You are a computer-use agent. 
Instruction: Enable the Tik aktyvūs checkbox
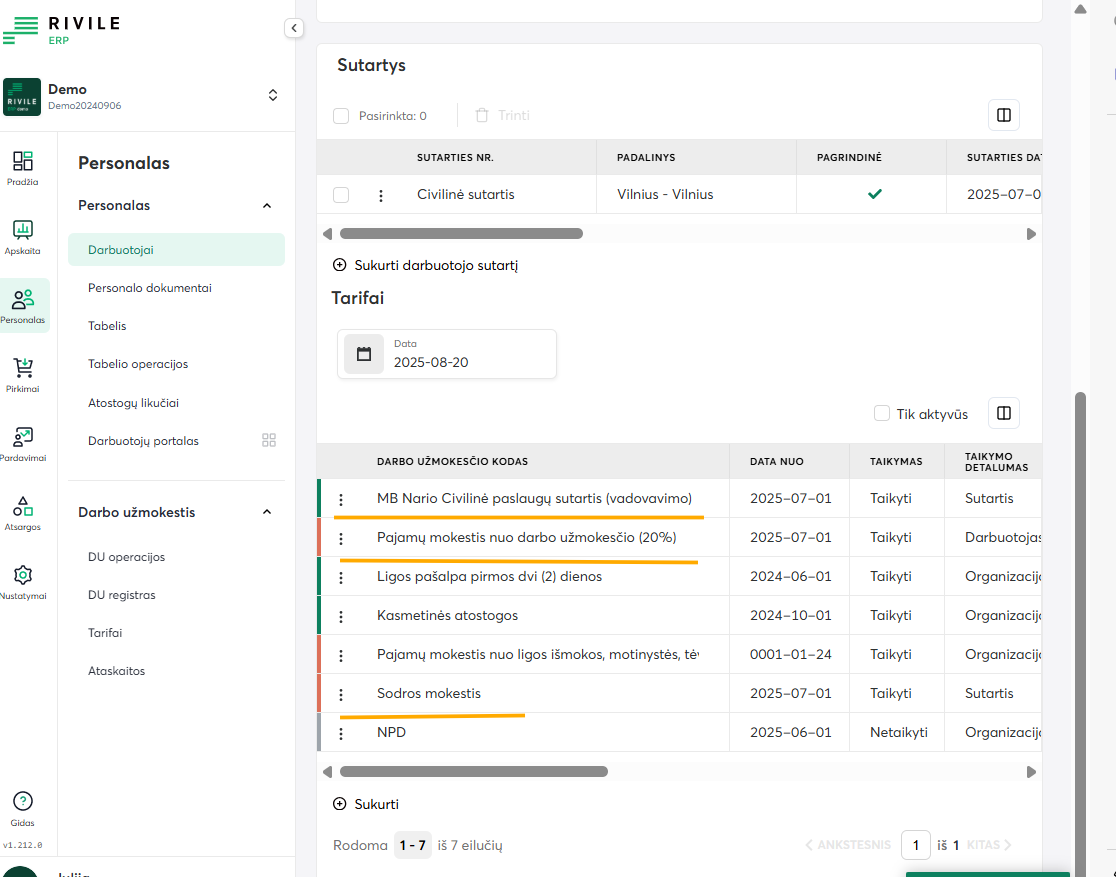(x=882, y=414)
